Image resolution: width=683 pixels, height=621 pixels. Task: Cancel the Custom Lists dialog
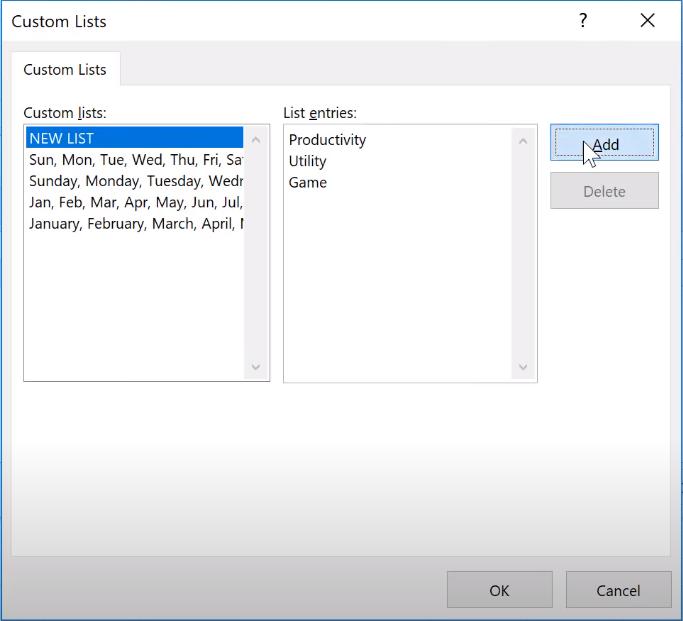(x=618, y=590)
